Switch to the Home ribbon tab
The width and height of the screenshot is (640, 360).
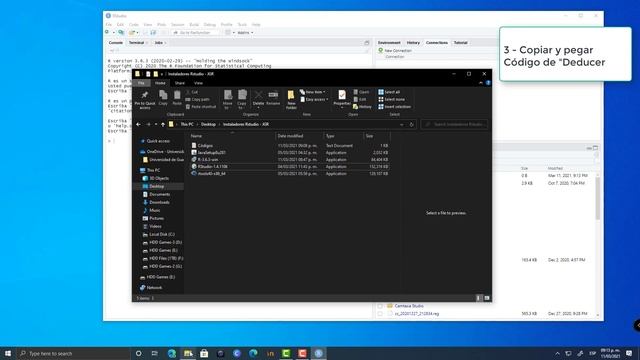[160, 83]
